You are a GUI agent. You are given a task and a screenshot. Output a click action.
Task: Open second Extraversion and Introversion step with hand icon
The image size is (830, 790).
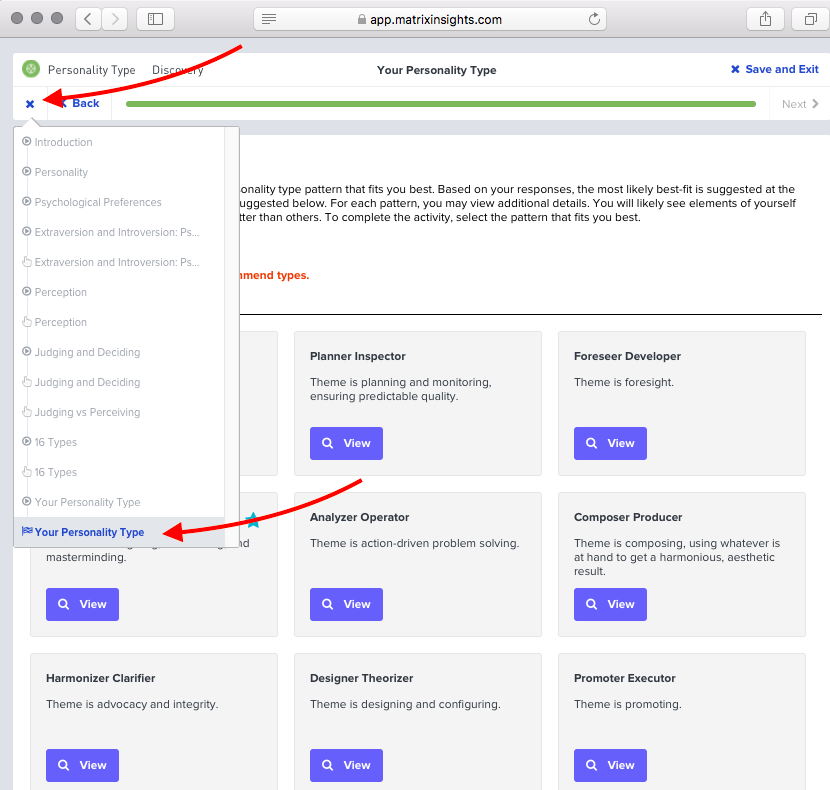click(x=117, y=262)
